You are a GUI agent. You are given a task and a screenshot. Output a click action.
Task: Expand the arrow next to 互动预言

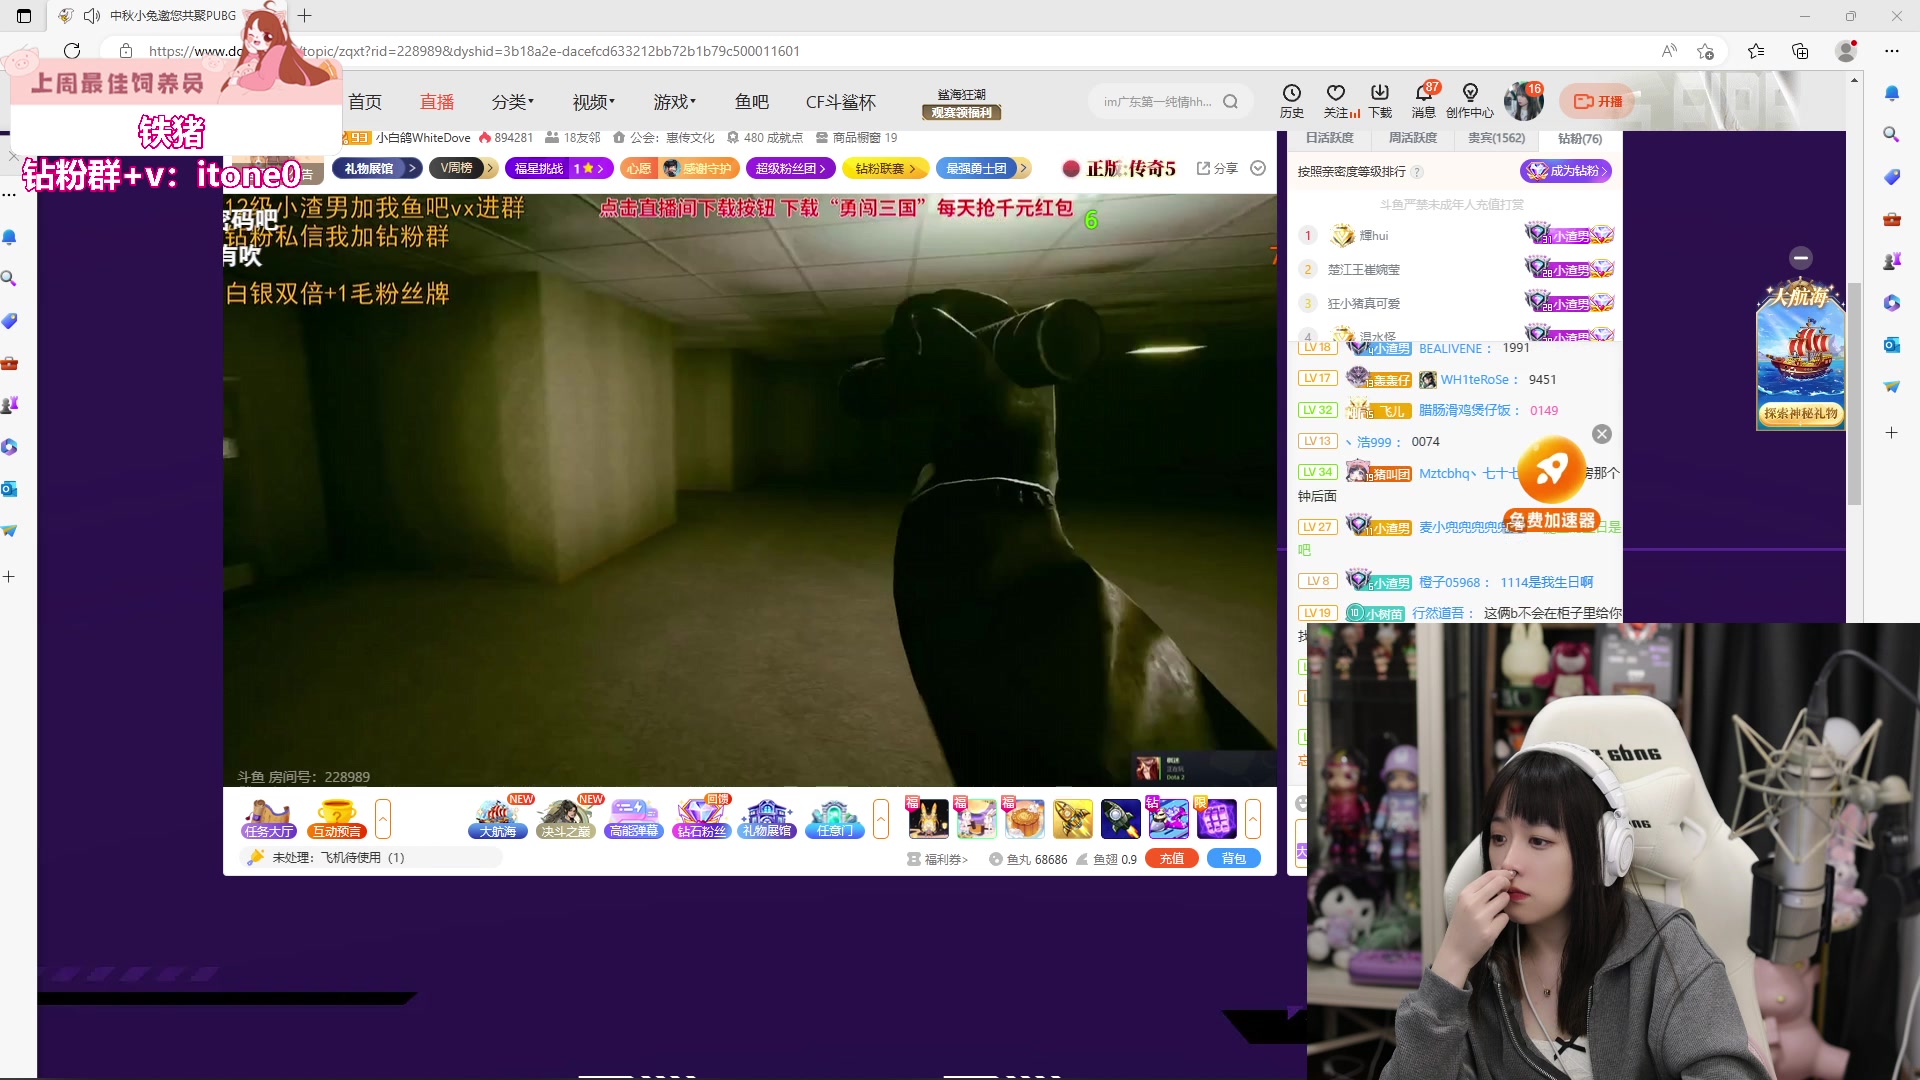[383, 819]
